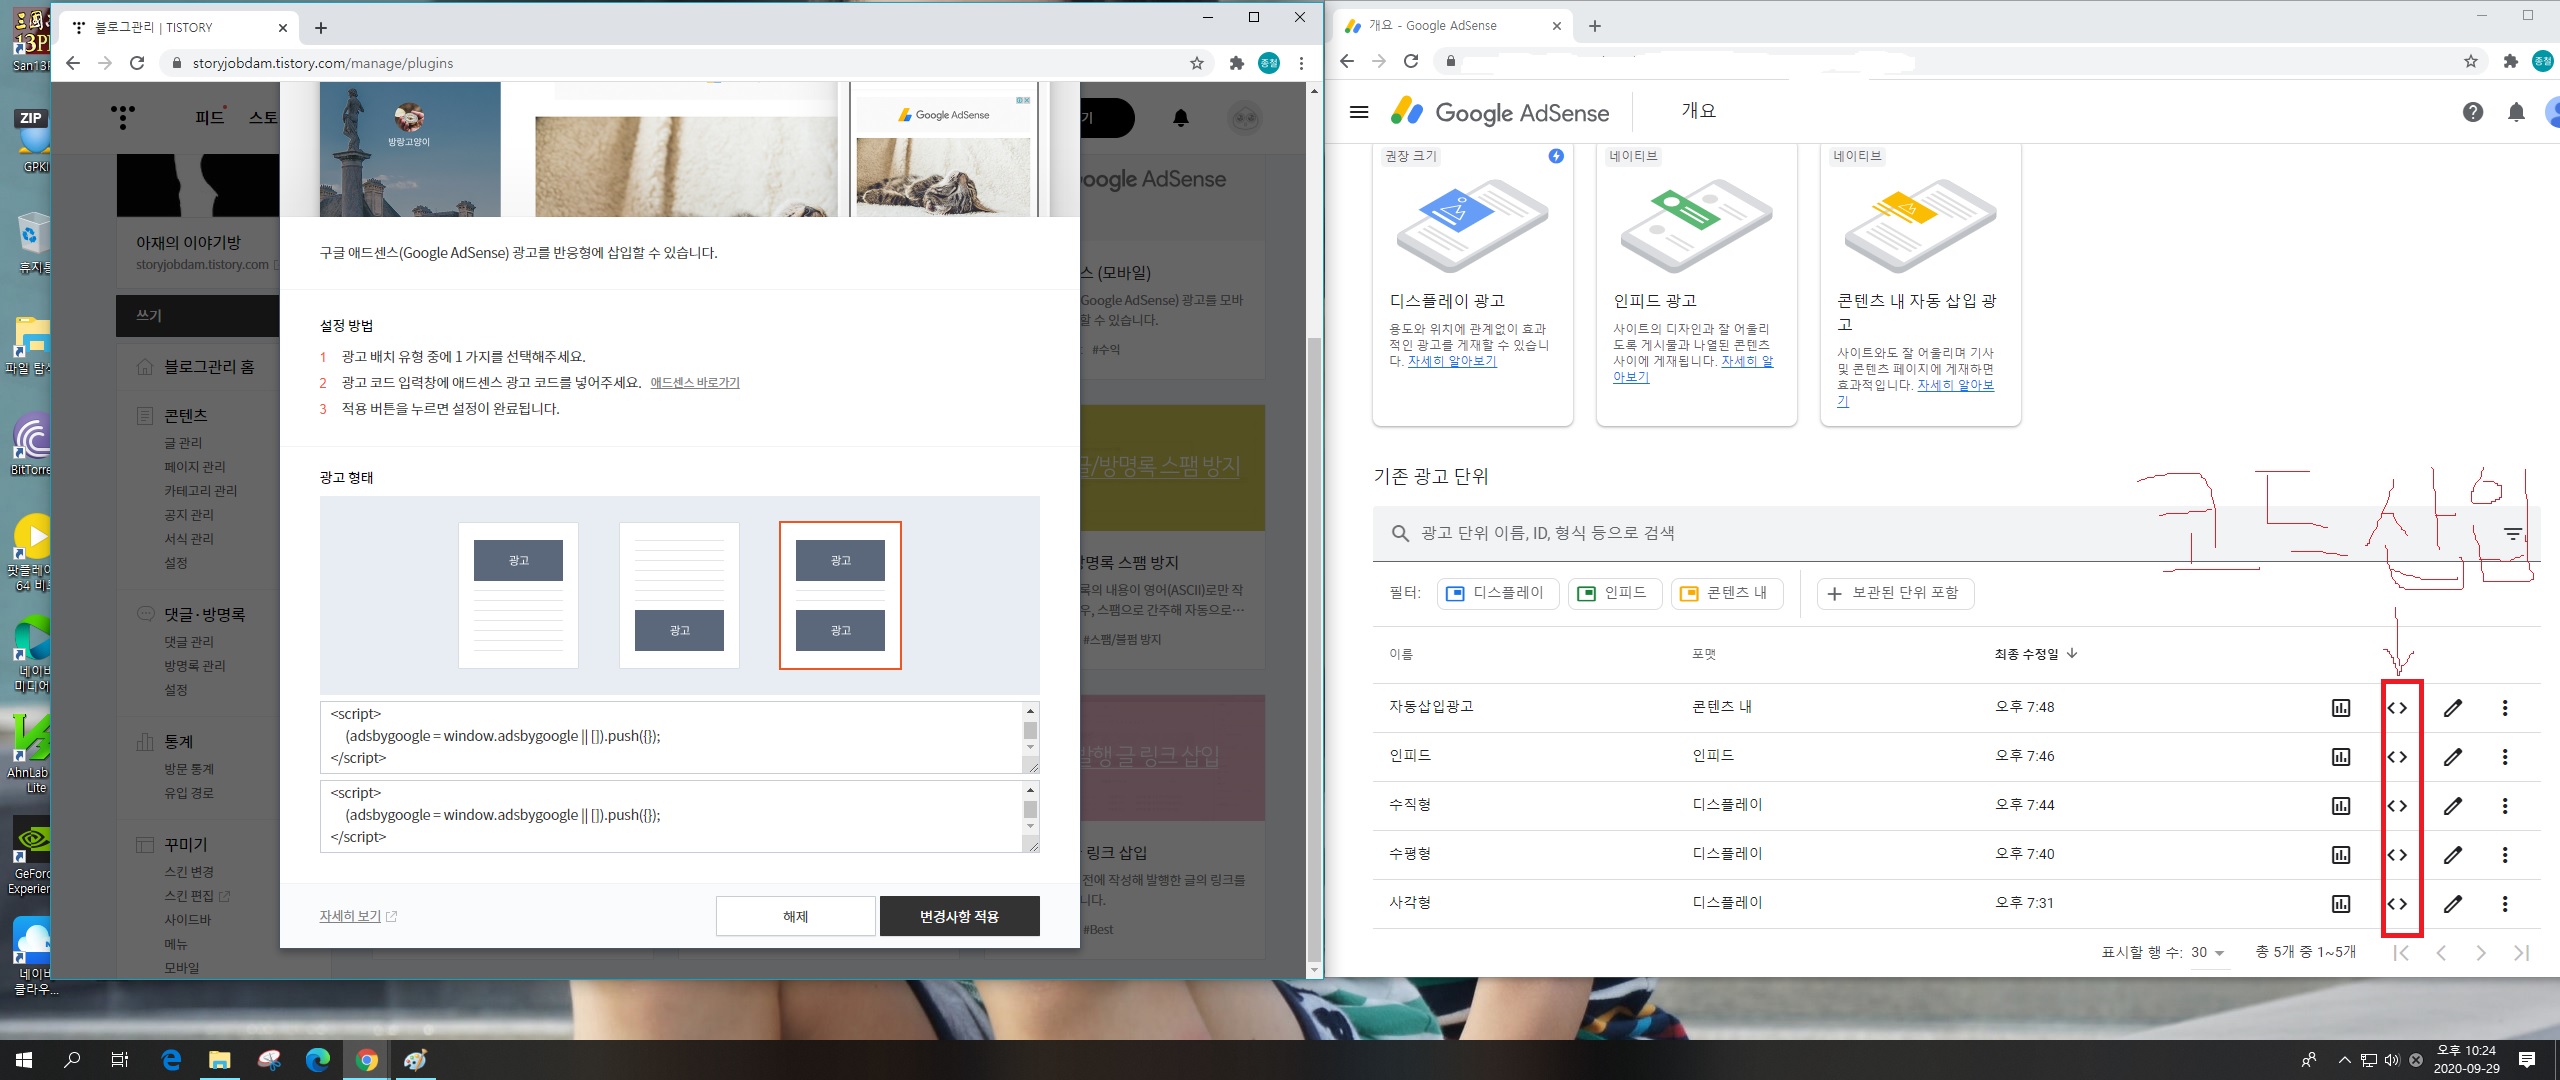Go to next page of ad units
Viewport: 2560px width, 1080px height.
click(x=2481, y=953)
